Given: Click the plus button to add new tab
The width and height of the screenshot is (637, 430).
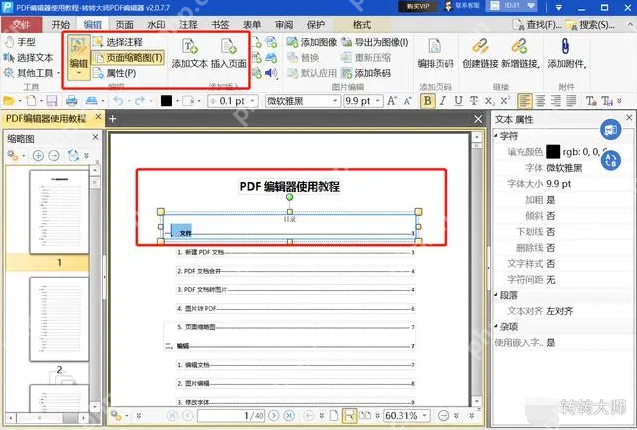Looking at the screenshot, I should click(x=113, y=119).
